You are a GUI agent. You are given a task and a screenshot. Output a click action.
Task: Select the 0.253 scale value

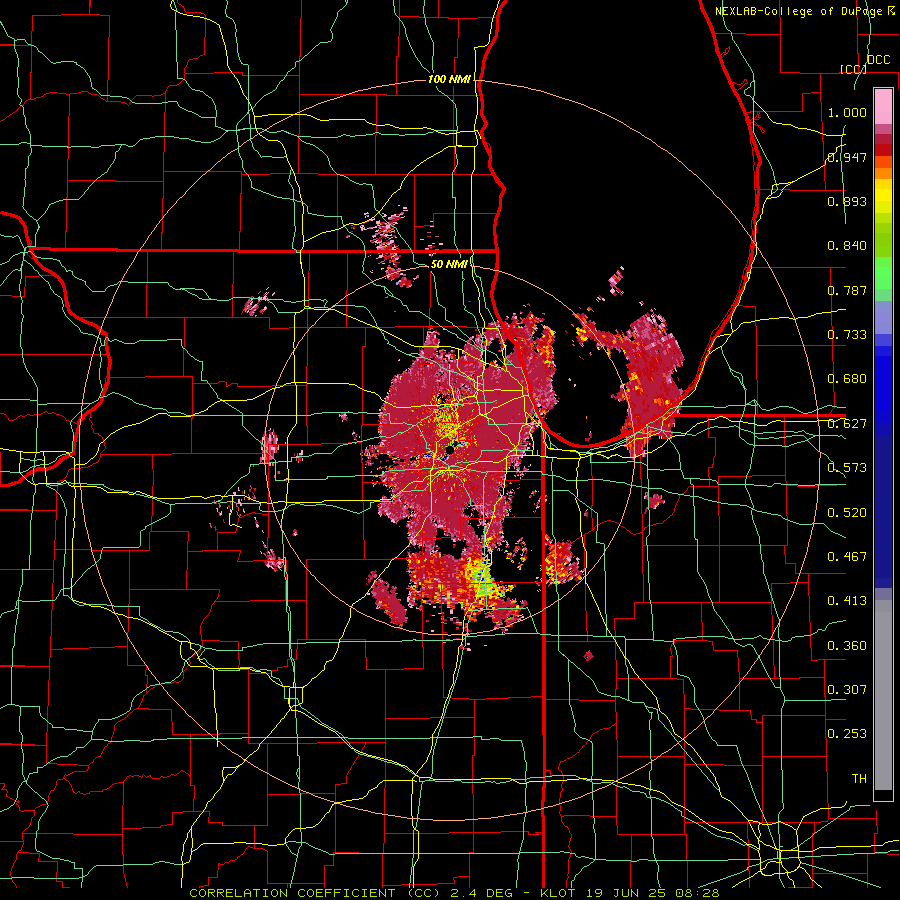[847, 734]
